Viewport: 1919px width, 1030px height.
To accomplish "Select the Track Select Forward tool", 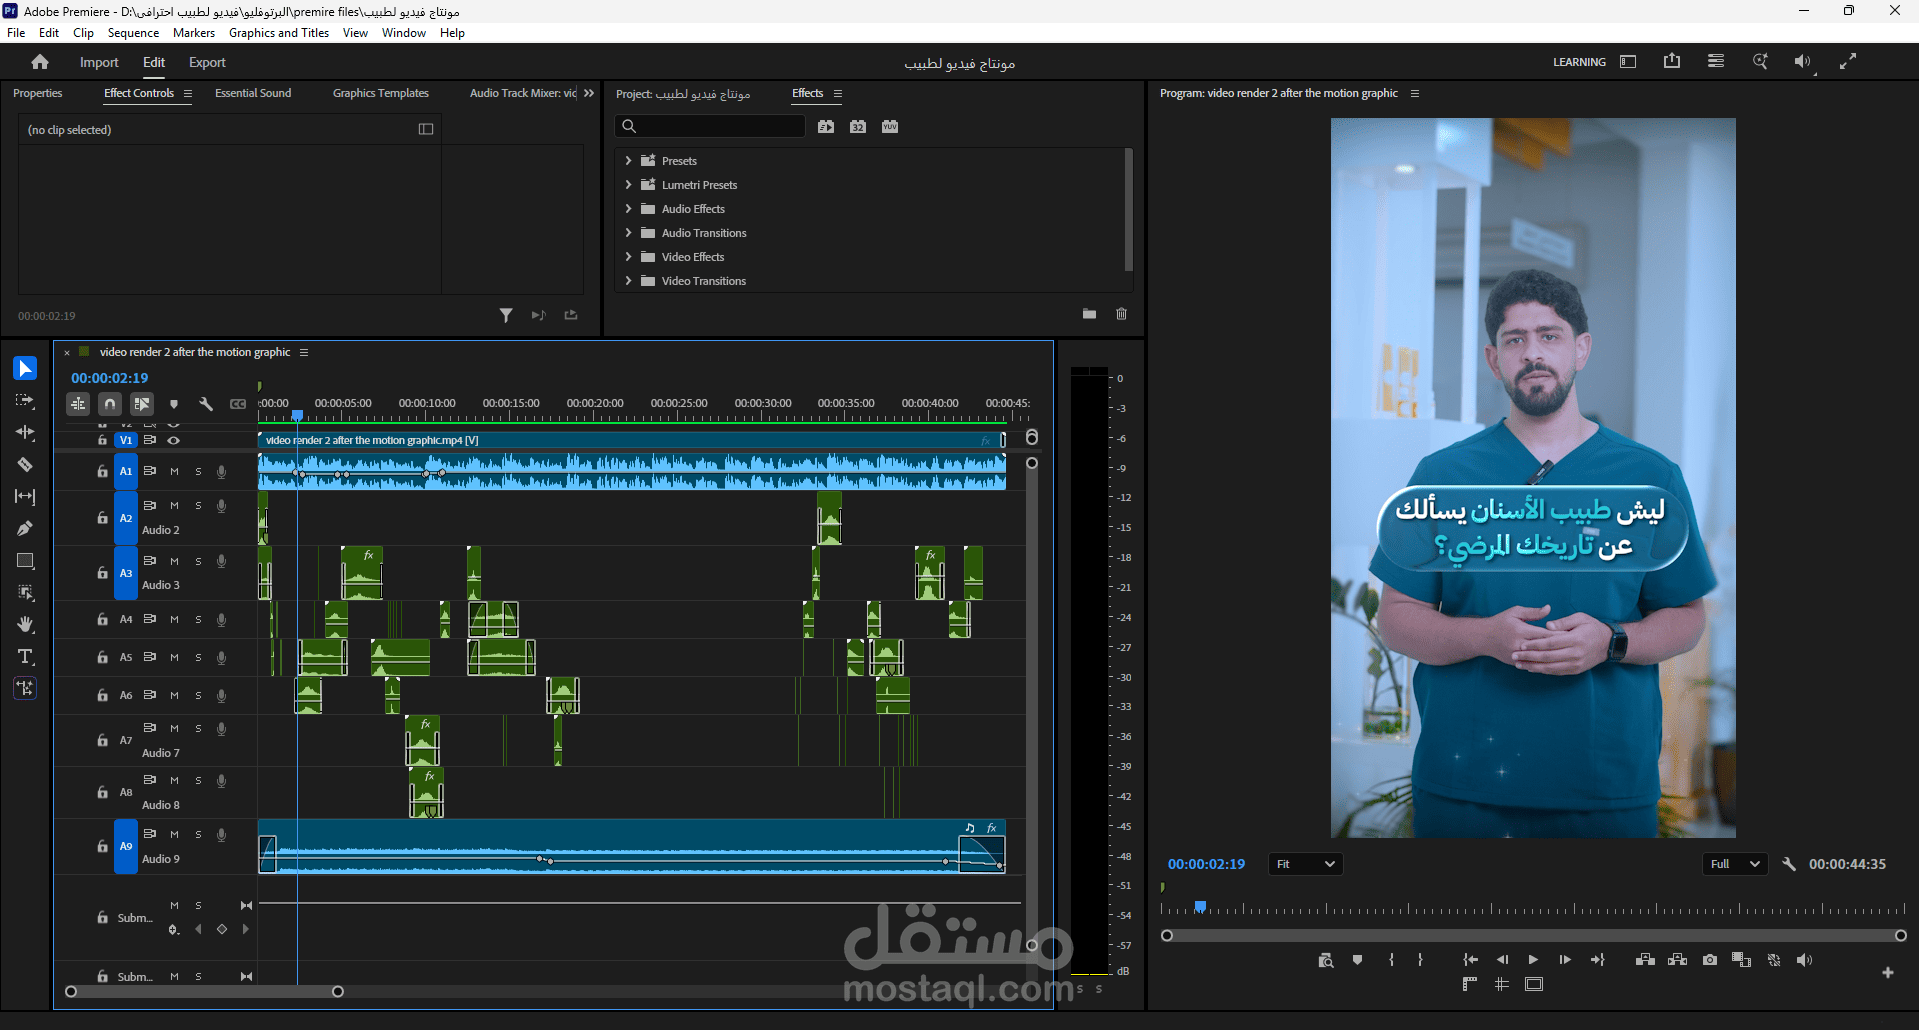I will 25,401.
